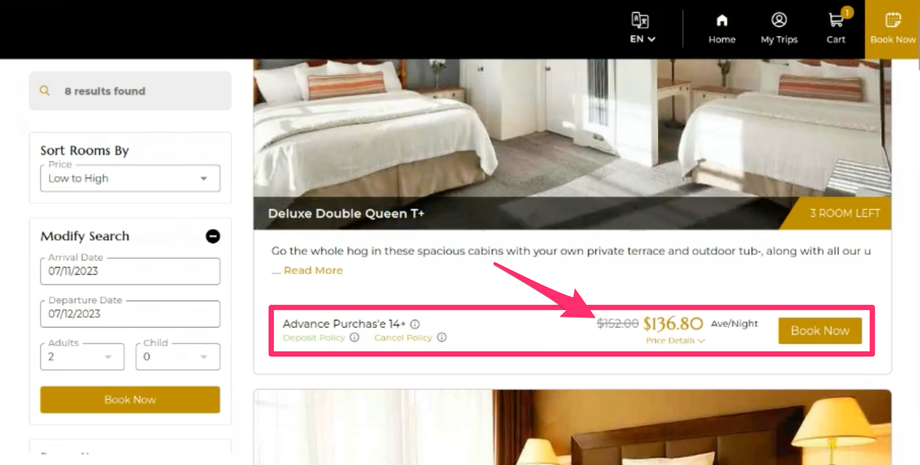Click the search magnifier icon
Screen dimensions: 920x465
click(45, 91)
